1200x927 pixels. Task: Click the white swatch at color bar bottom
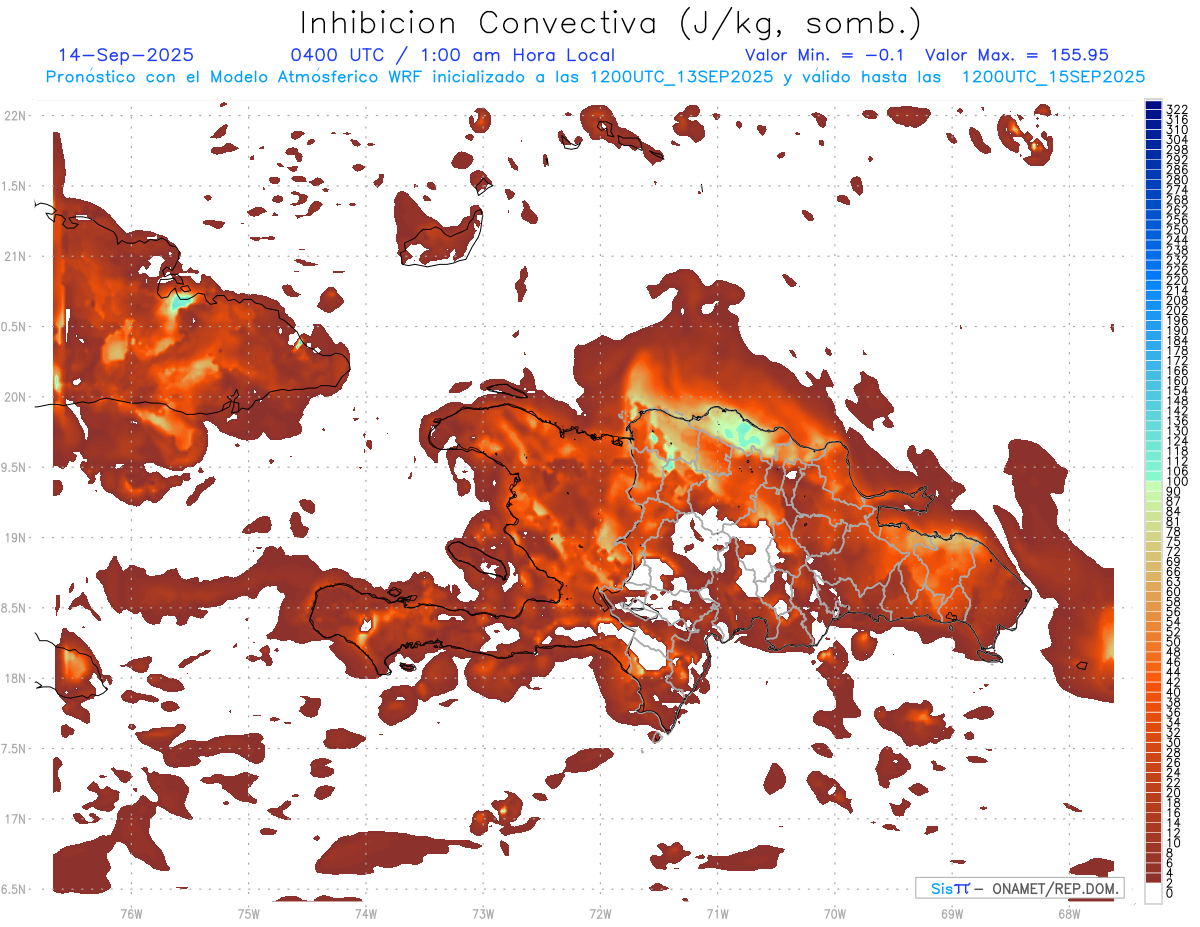click(1154, 892)
